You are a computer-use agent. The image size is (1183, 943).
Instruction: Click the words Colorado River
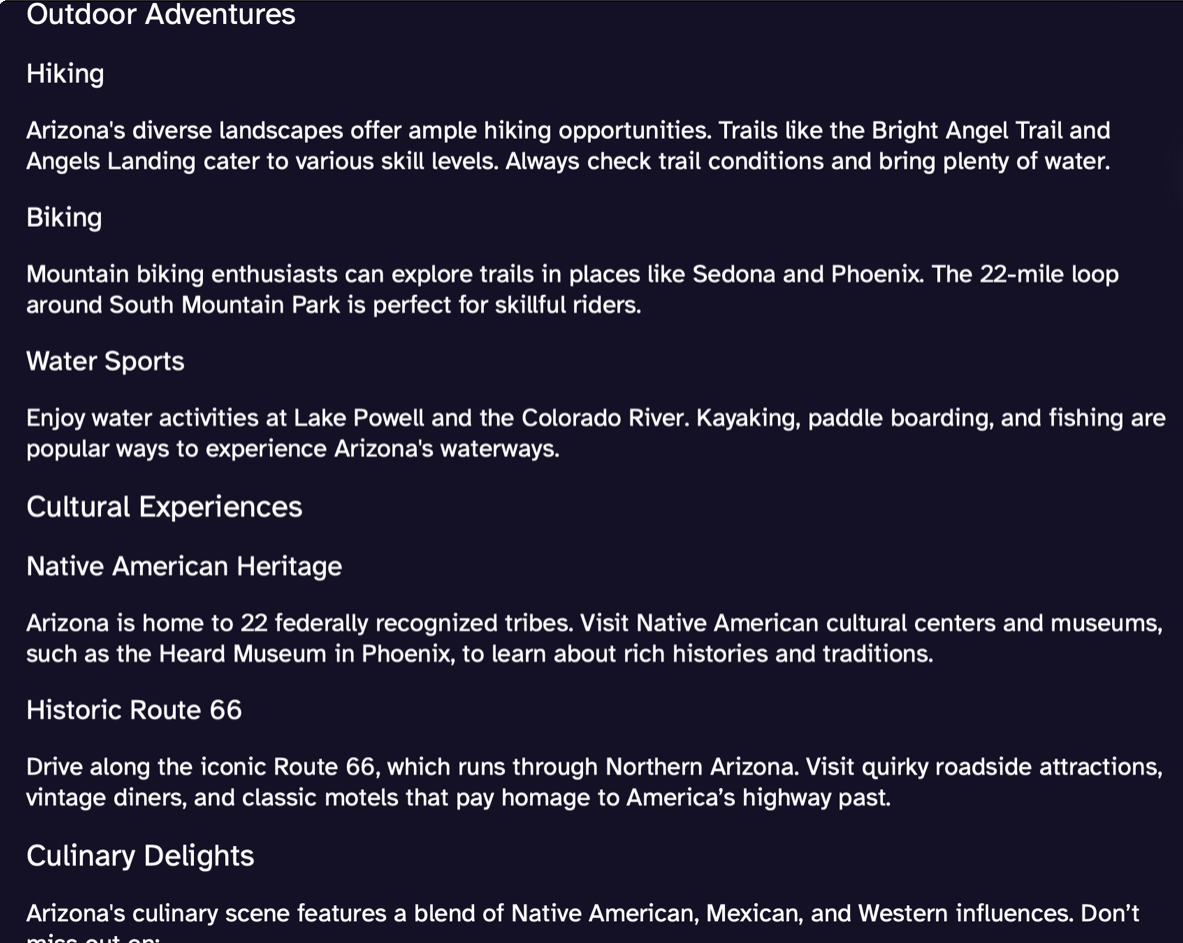(604, 418)
